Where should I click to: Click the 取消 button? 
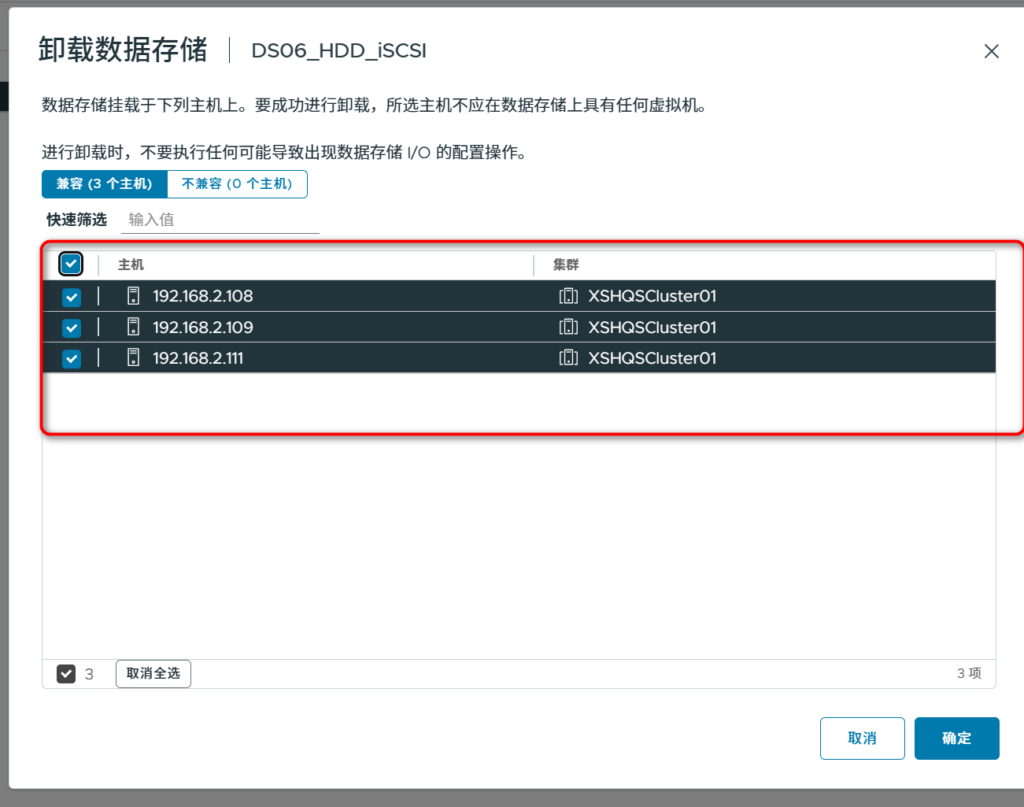tap(861, 738)
